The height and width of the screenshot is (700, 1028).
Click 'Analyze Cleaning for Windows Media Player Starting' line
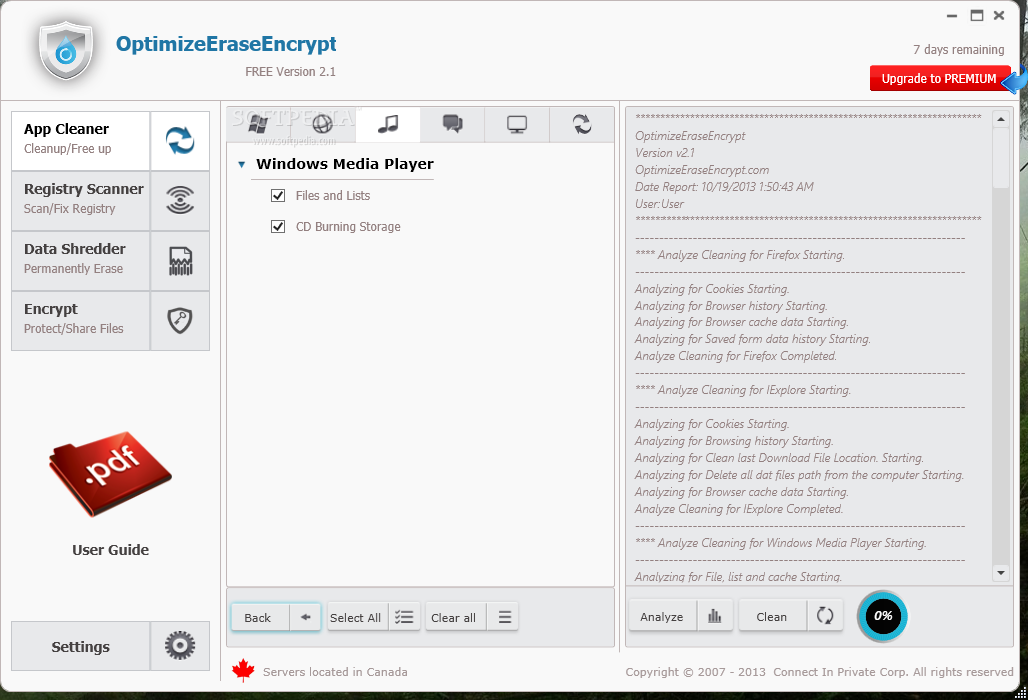[780, 543]
